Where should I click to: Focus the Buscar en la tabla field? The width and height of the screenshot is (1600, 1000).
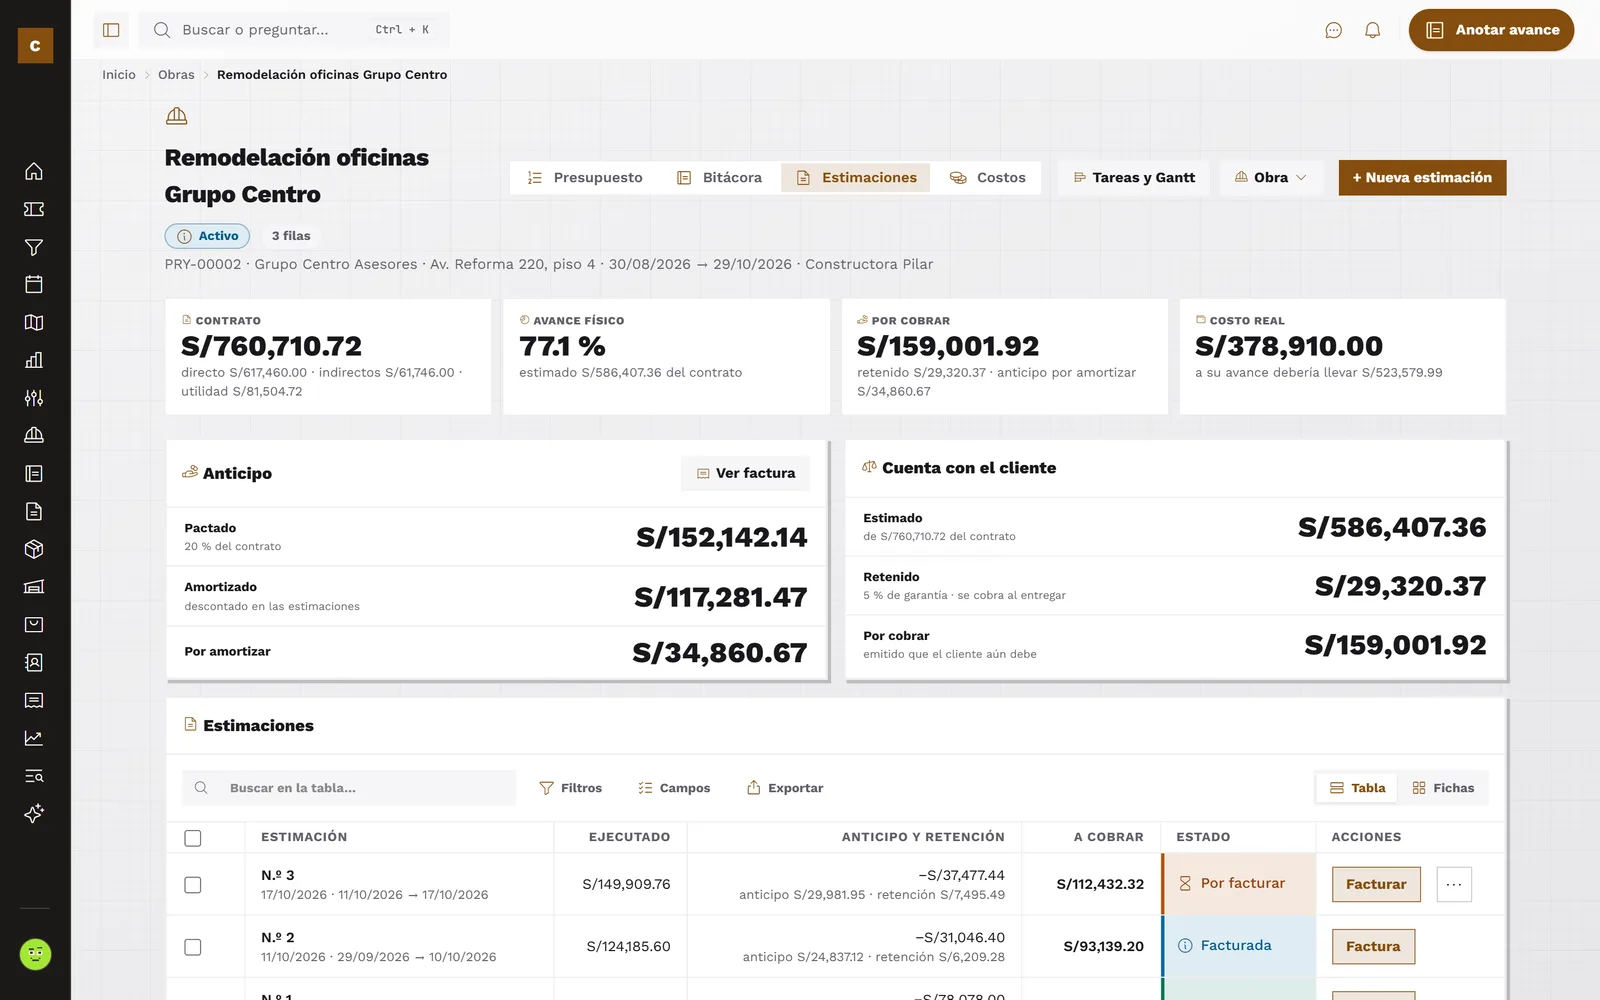click(x=349, y=788)
